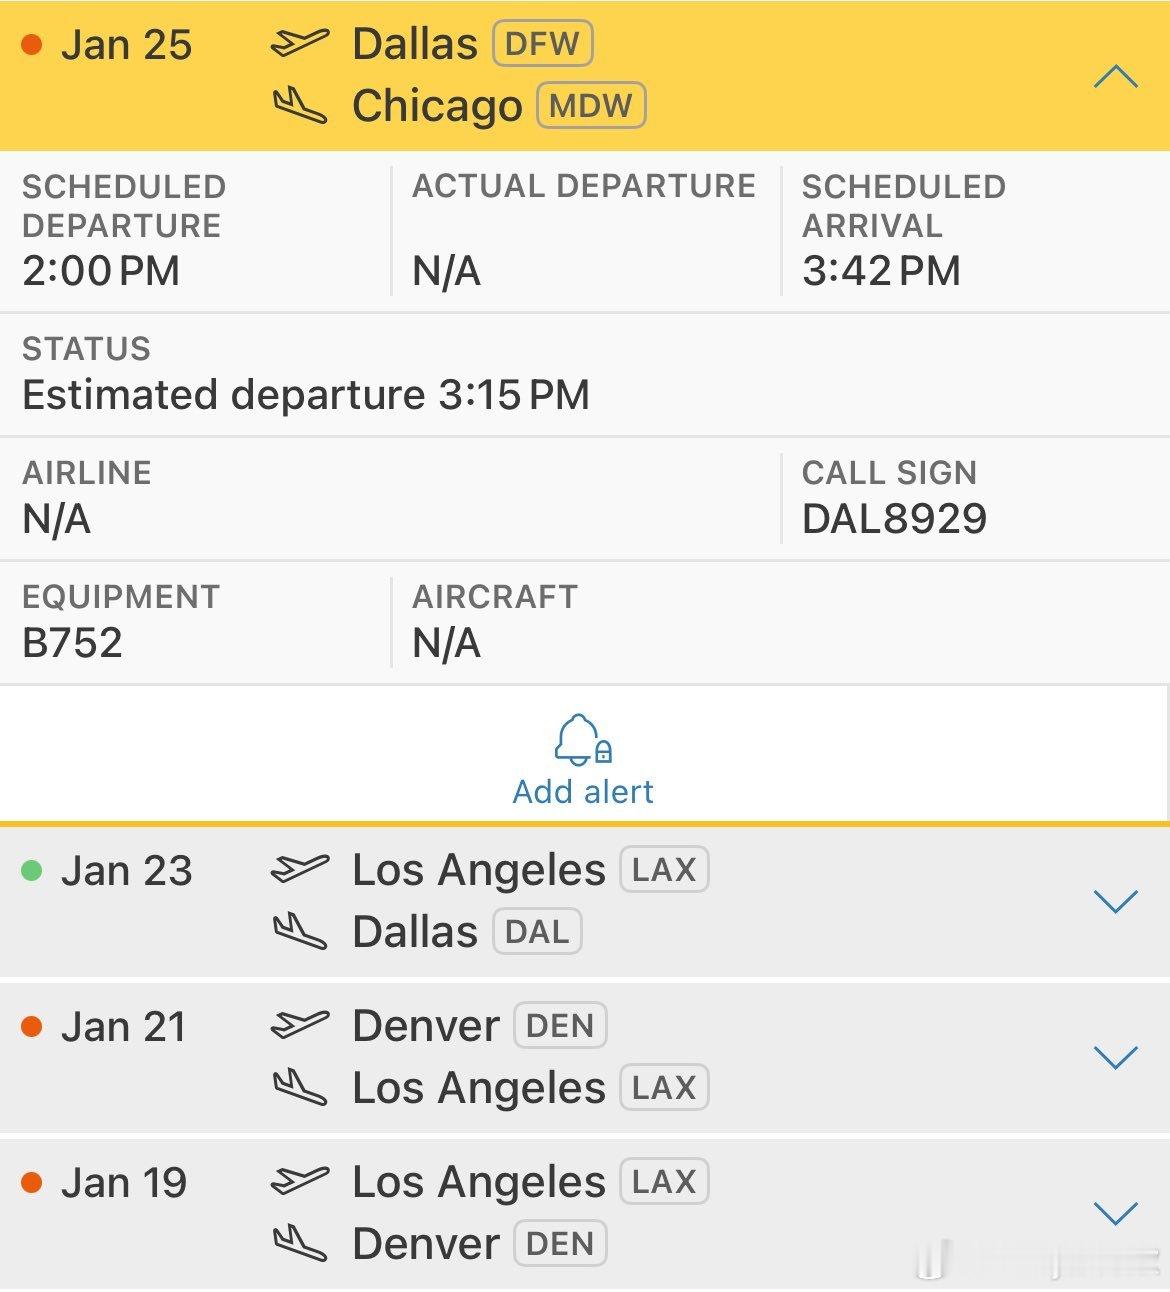Click the takeoff icon beside Denver on Jan 21
This screenshot has width=1170, height=1292.
[299, 1025]
